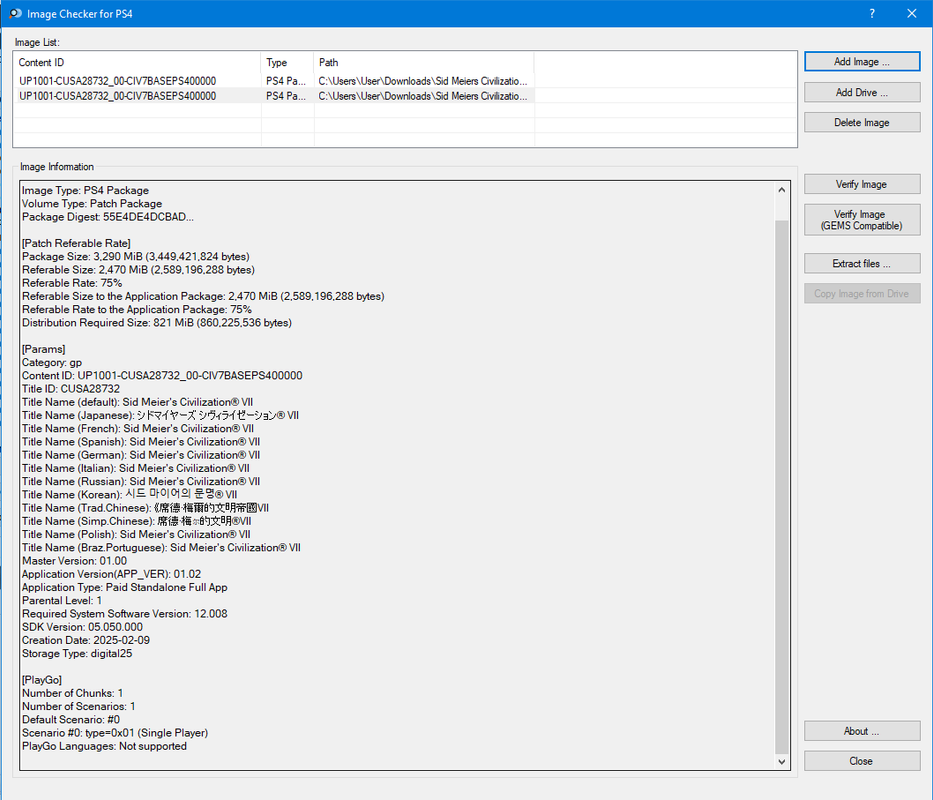This screenshot has height=800, width=933.
Task: Click the Verify Image button
Action: [x=862, y=185]
